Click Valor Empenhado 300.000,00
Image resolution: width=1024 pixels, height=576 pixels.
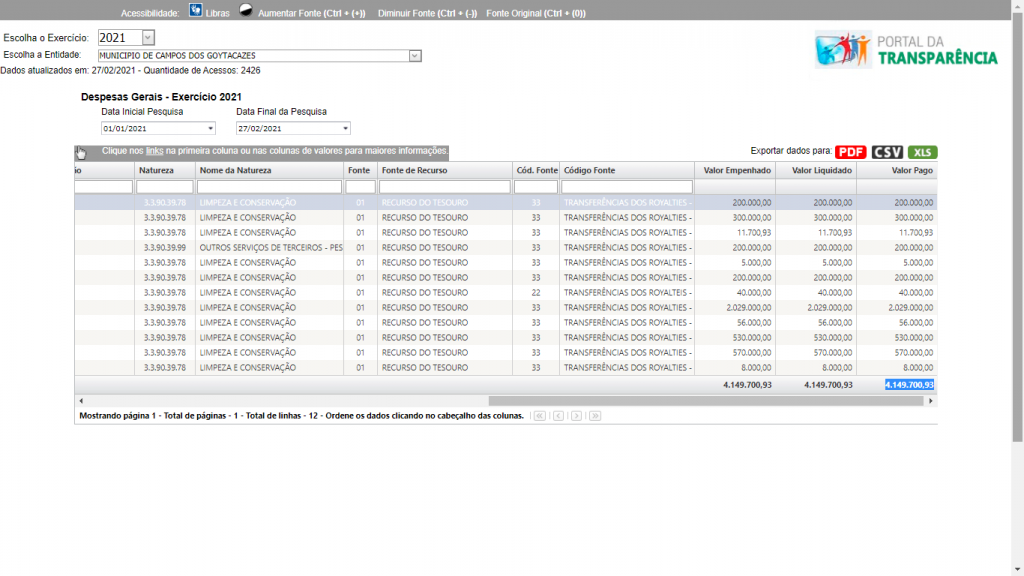(x=751, y=217)
